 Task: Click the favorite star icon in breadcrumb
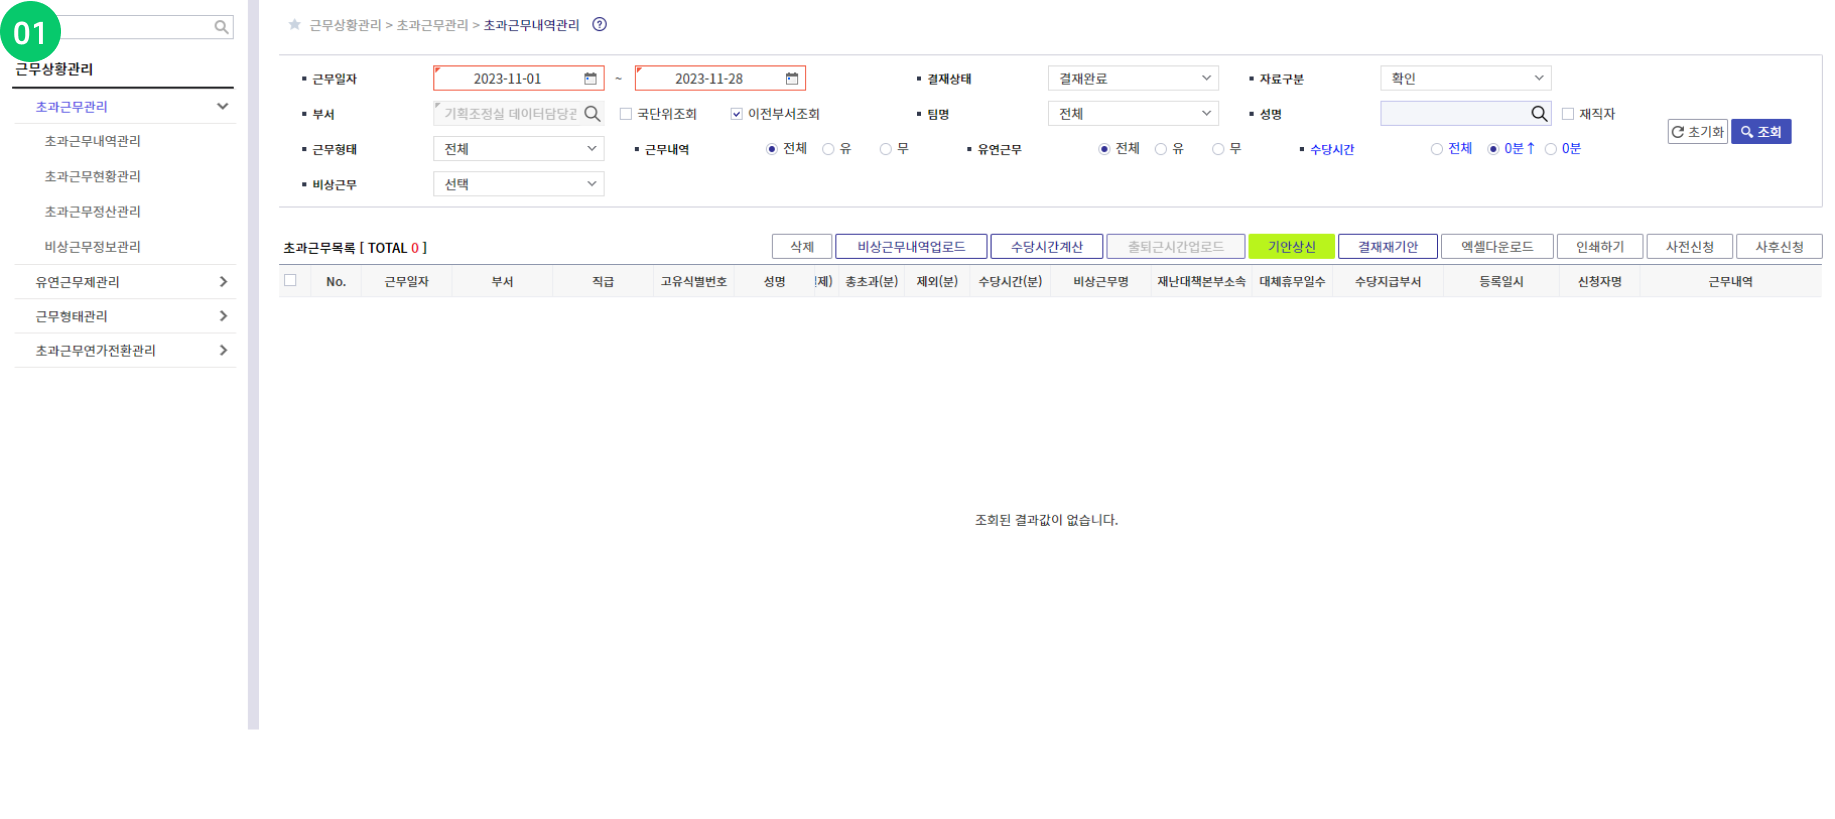[x=294, y=25]
